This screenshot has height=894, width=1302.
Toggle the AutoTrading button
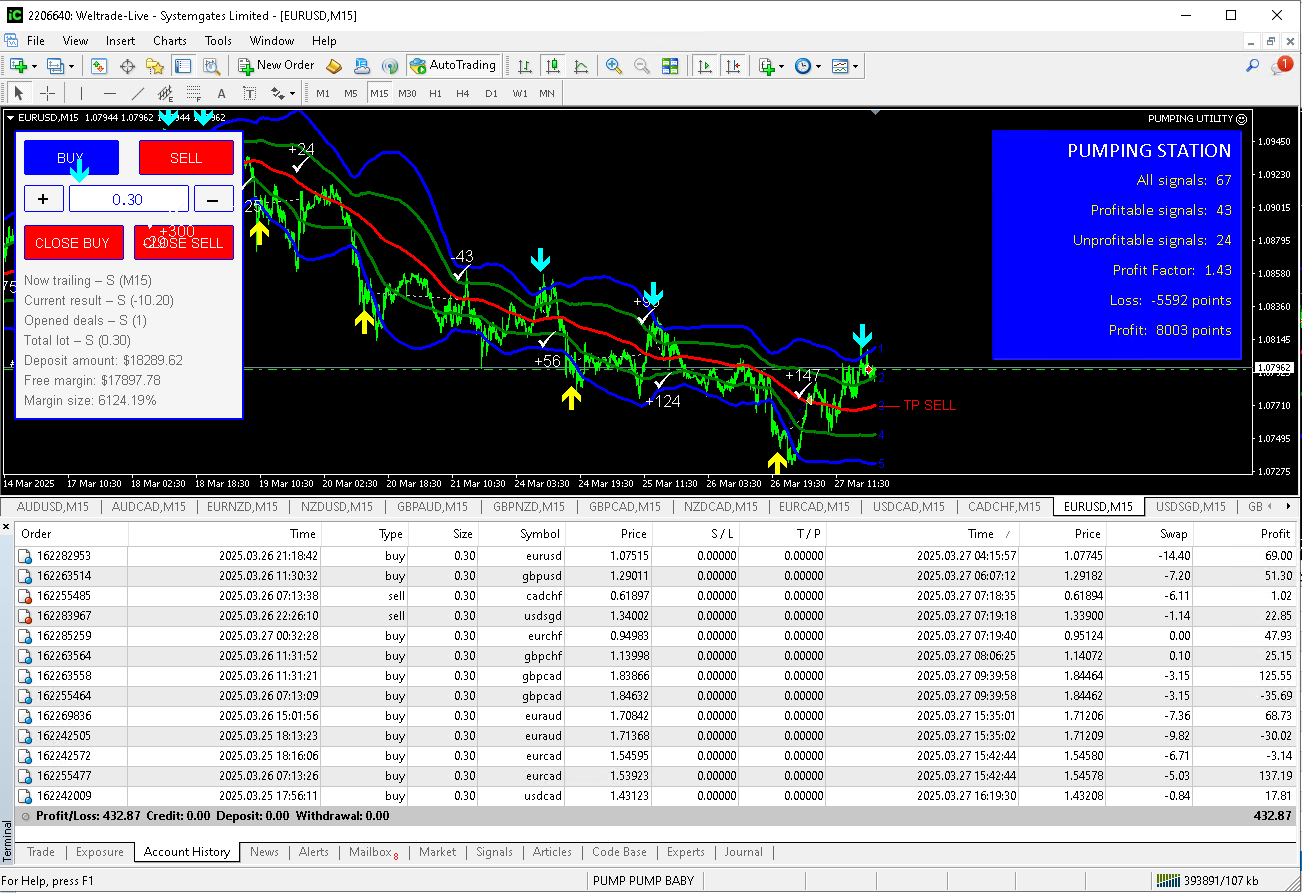point(453,66)
